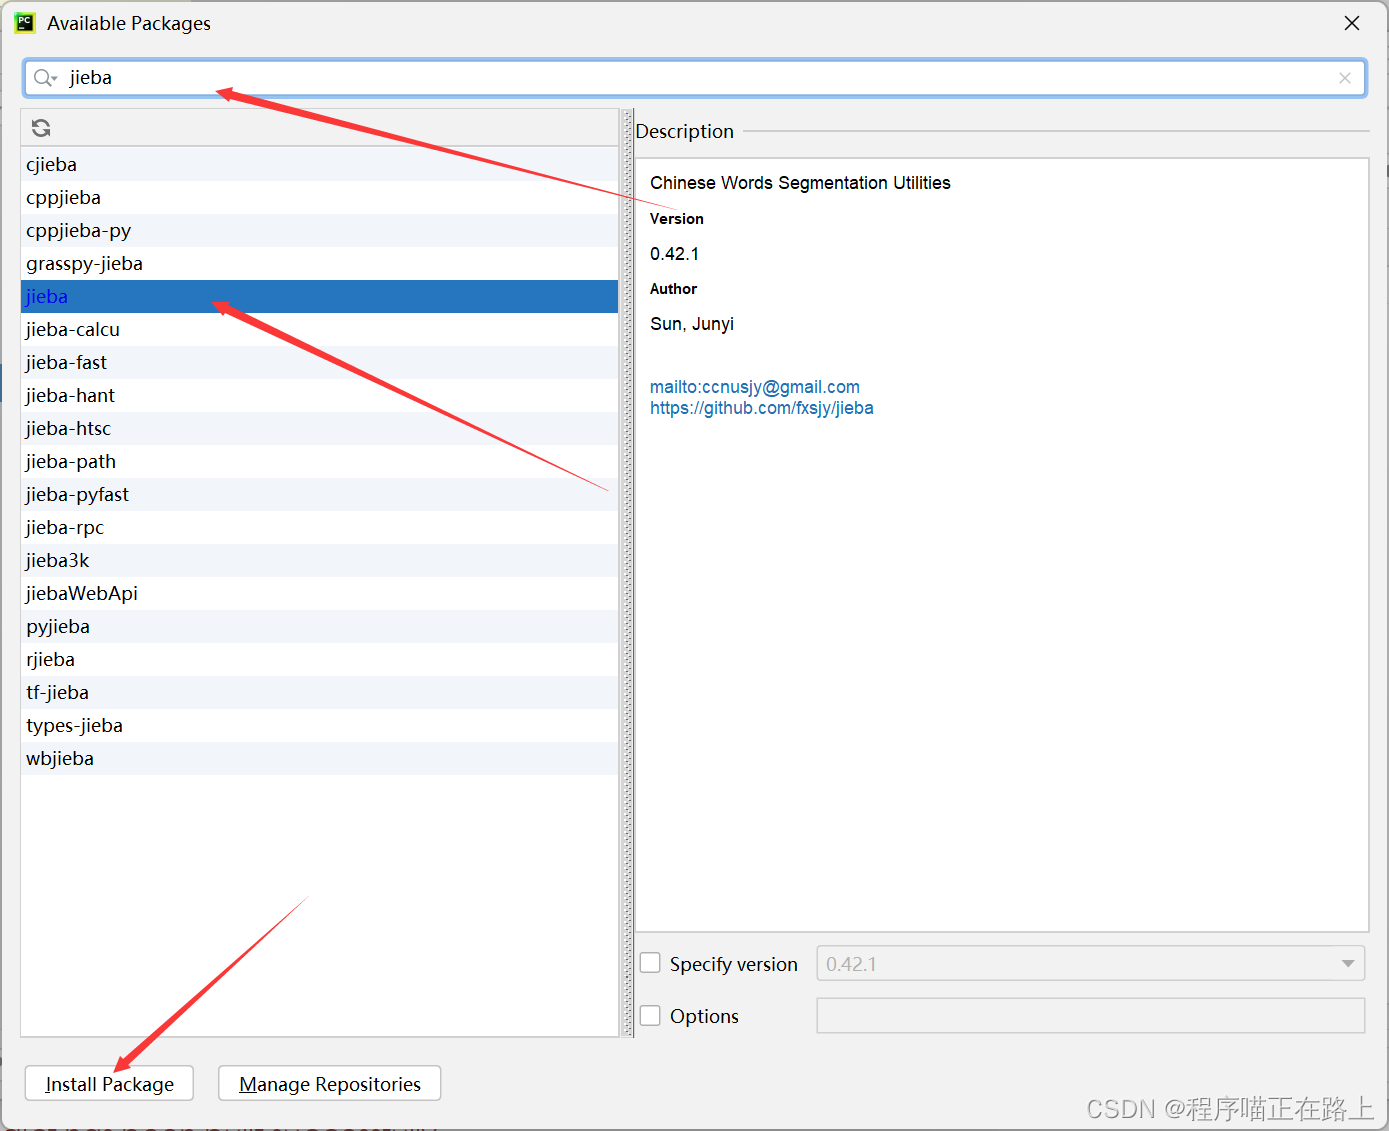Screen dimensions: 1389x1131
Task: Click the Manage Repositories button
Action: tap(330, 1084)
